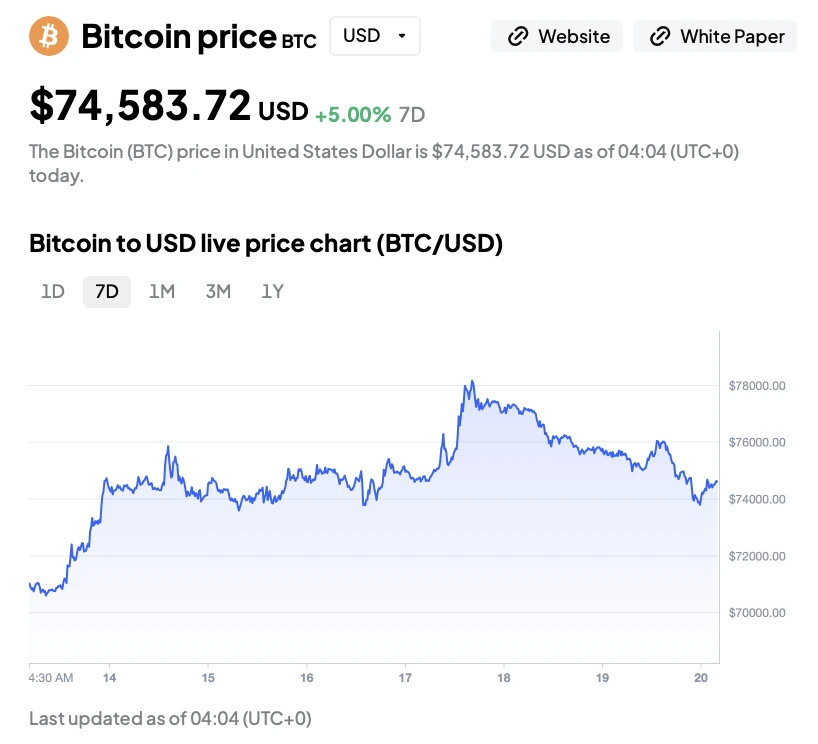Click the $74,583.72 price heading
Viewport: 818px width, 744px height.
coord(140,106)
